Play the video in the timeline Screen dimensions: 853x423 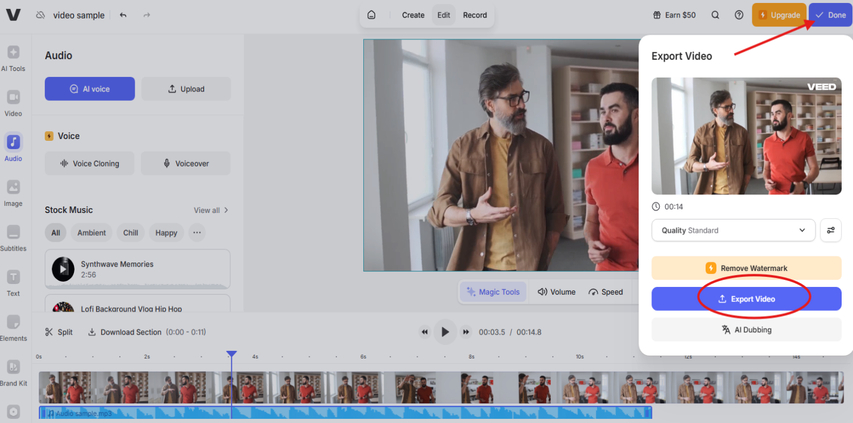(x=445, y=332)
